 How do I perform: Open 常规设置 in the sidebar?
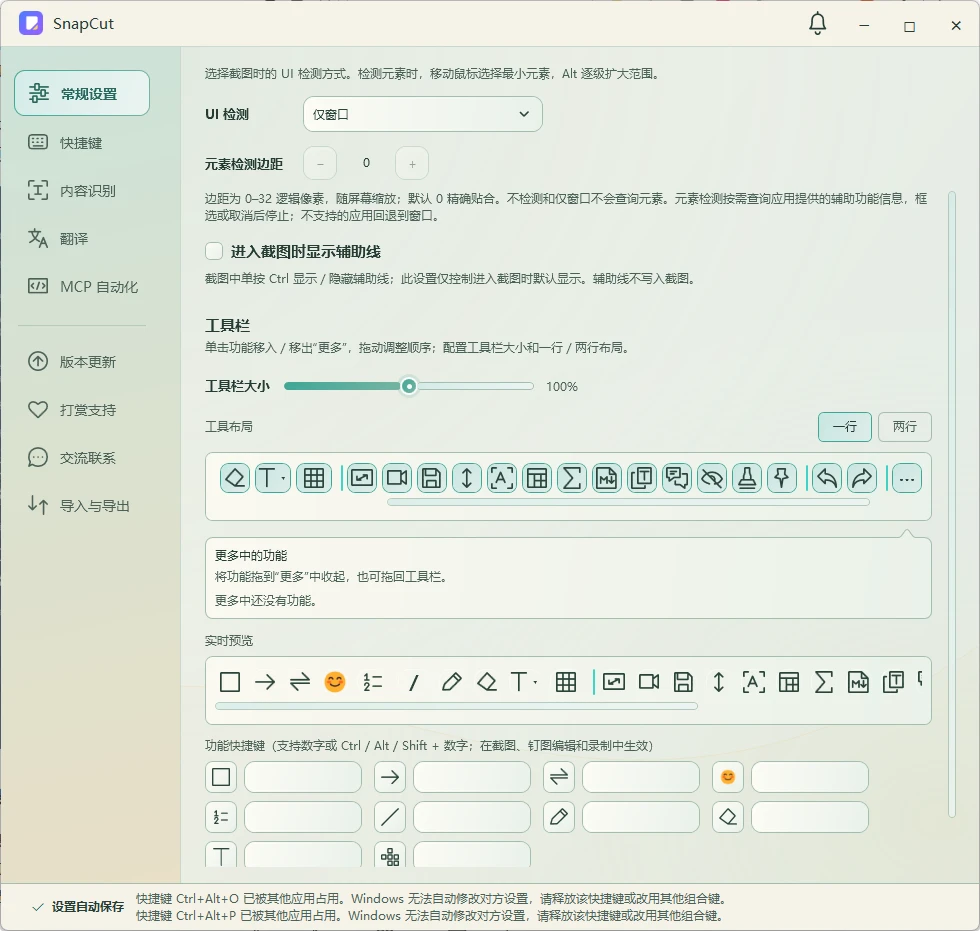(x=82, y=93)
